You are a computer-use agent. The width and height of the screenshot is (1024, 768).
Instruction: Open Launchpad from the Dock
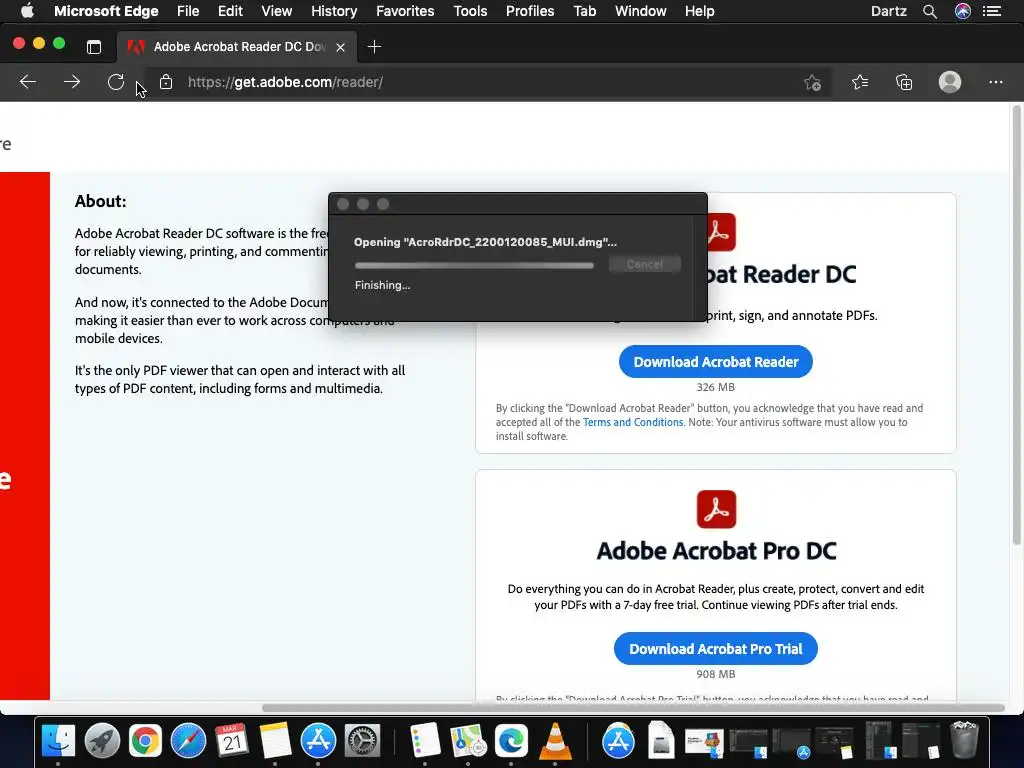(x=102, y=741)
